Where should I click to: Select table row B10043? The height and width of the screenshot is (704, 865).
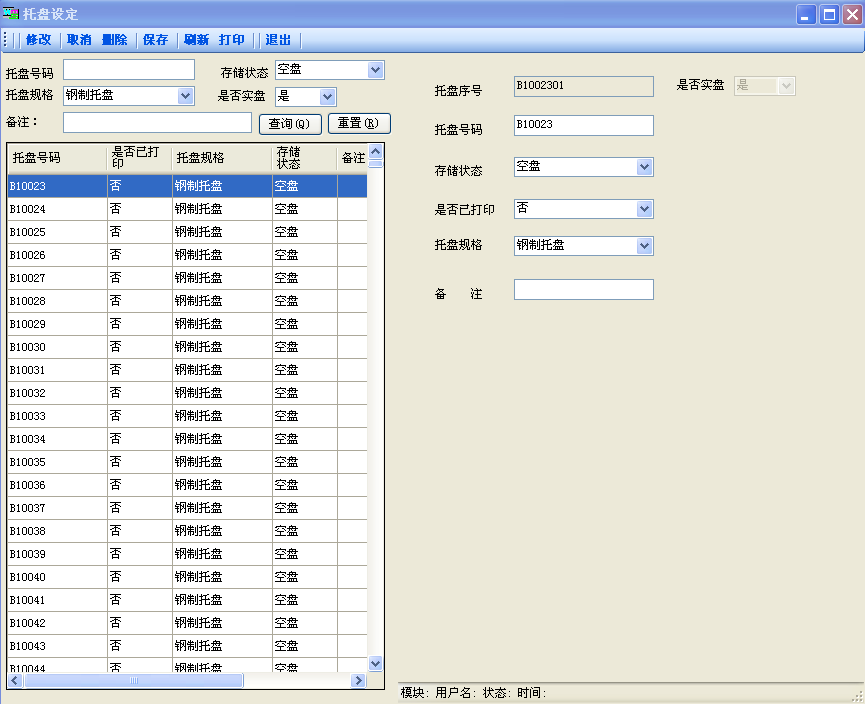188,646
